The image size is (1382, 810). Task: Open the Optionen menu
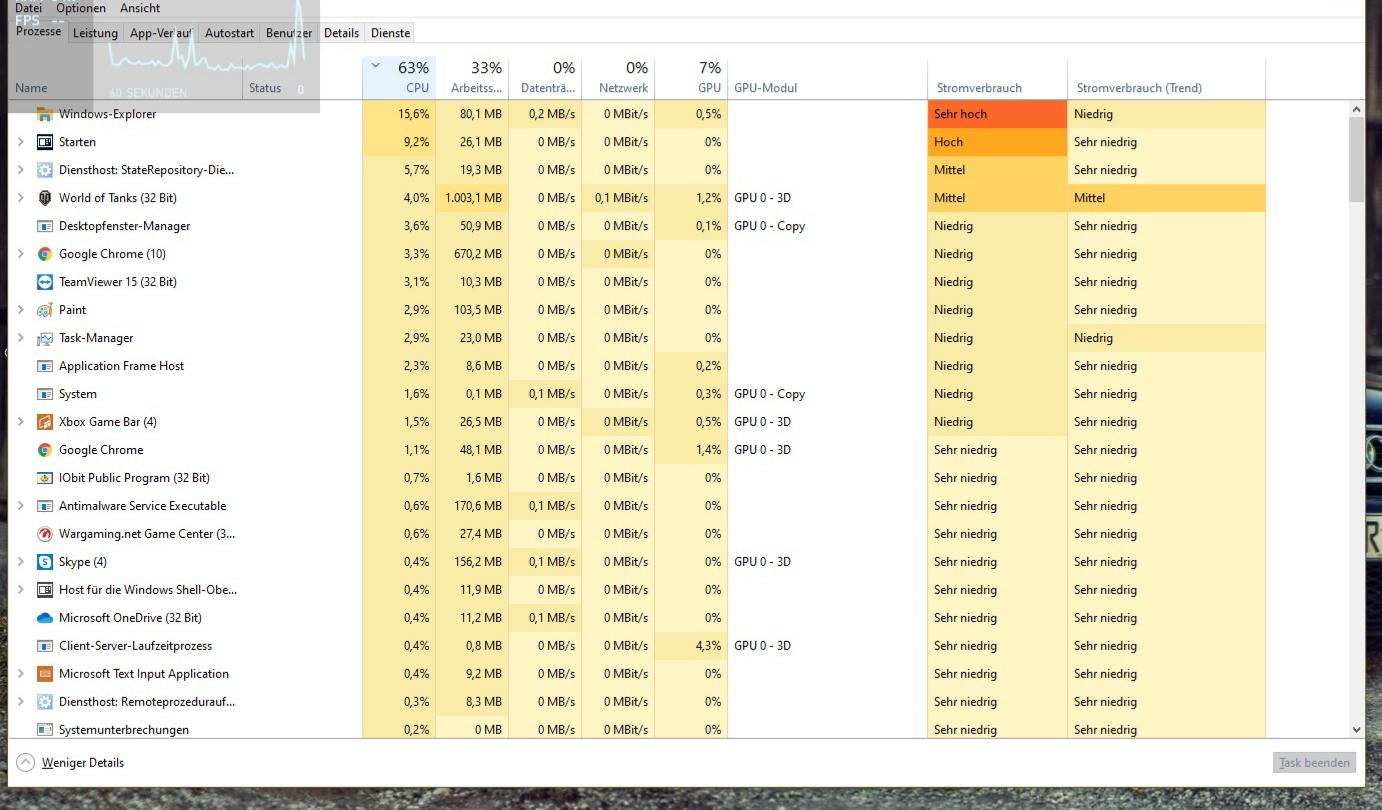[x=80, y=8]
